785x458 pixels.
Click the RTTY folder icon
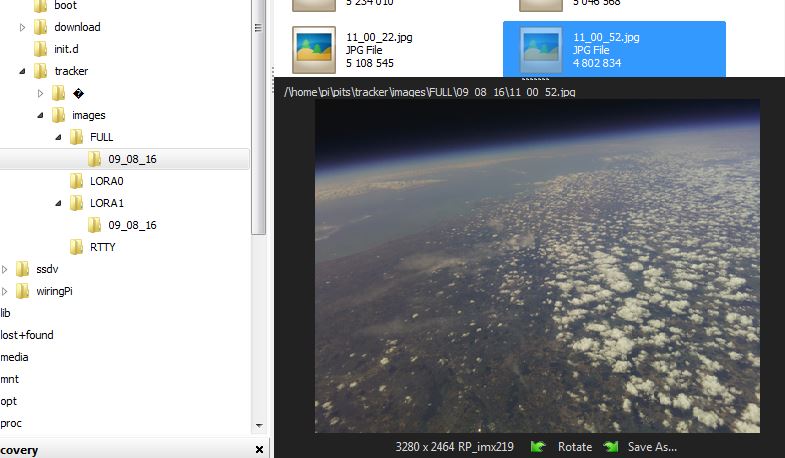tap(77, 247)
